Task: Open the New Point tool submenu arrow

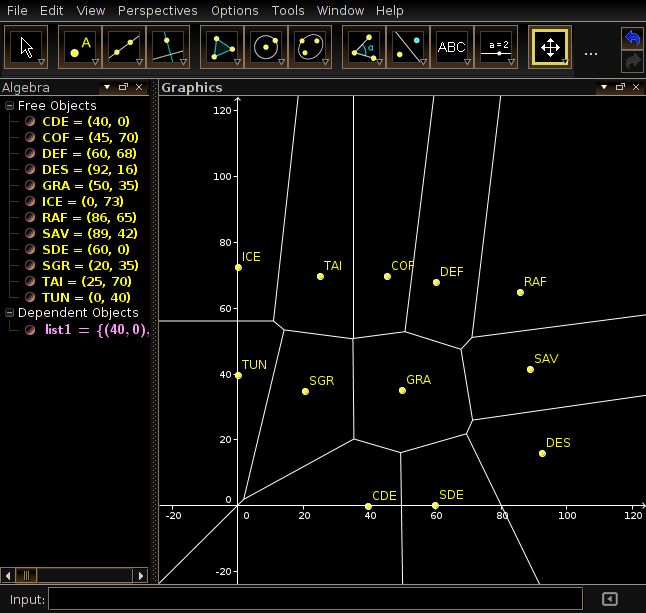Action: [x=95, y=62]
